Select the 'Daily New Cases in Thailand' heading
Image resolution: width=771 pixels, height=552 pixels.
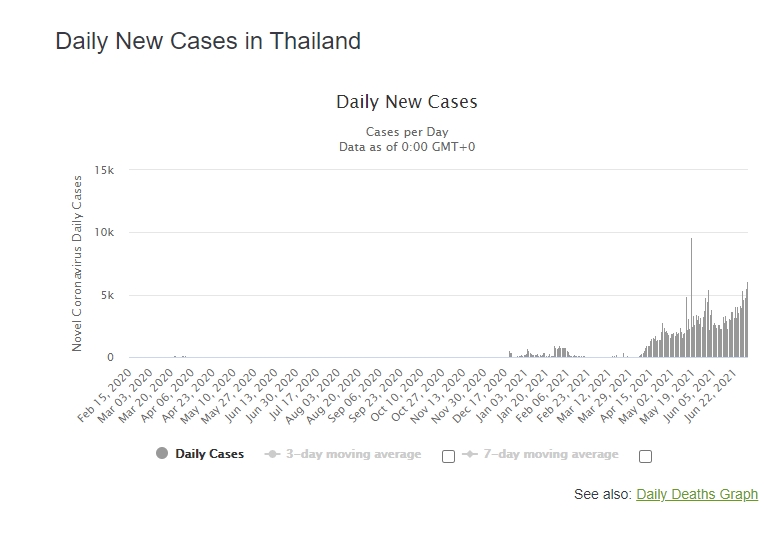point(208,41)
